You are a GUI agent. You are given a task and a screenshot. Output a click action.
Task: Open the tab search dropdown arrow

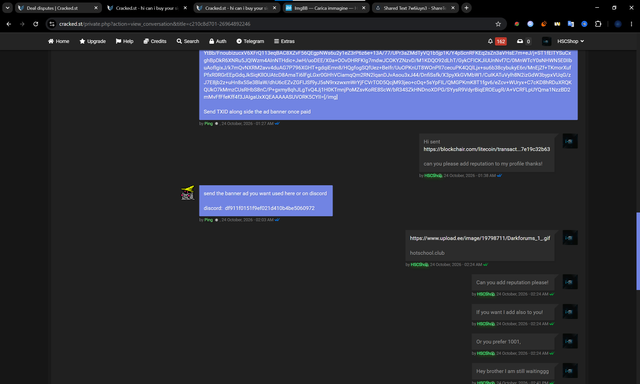7,8
